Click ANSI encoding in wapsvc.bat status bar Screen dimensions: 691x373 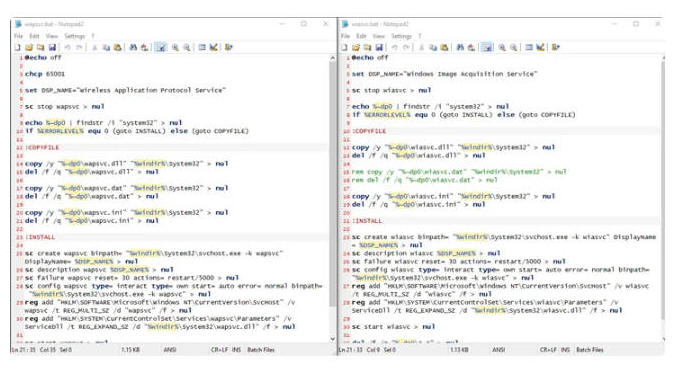(170, 350)
